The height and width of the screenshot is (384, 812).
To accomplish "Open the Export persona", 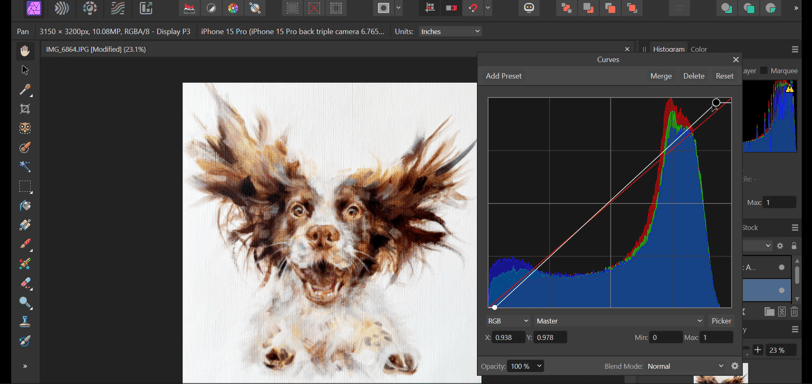I will [x=146, y=8].
